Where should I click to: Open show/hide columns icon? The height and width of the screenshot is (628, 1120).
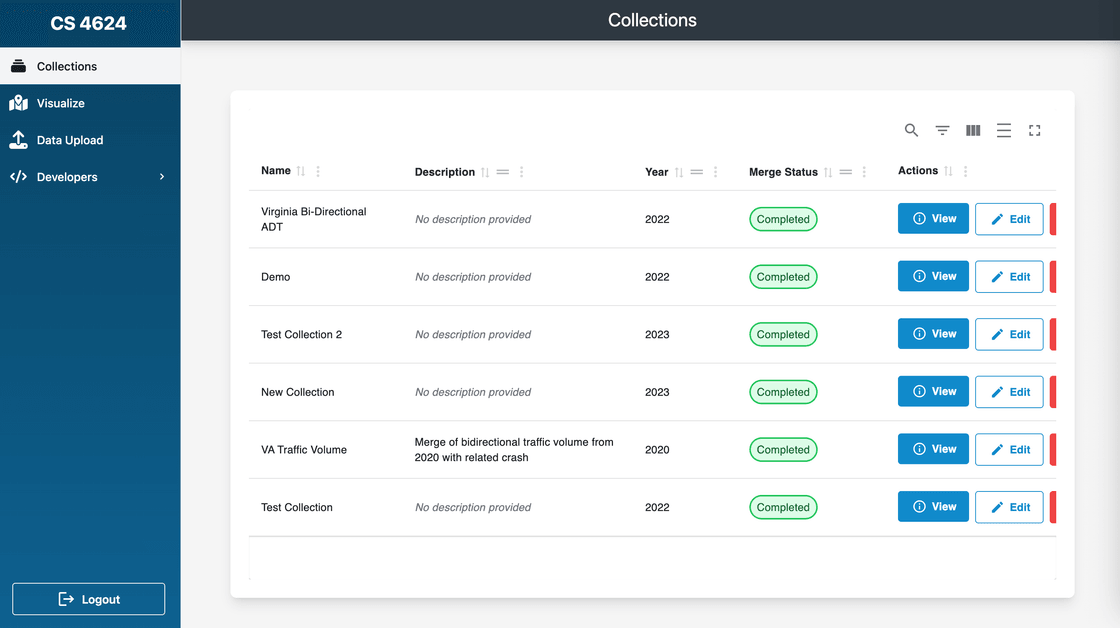tap(973, 130)
